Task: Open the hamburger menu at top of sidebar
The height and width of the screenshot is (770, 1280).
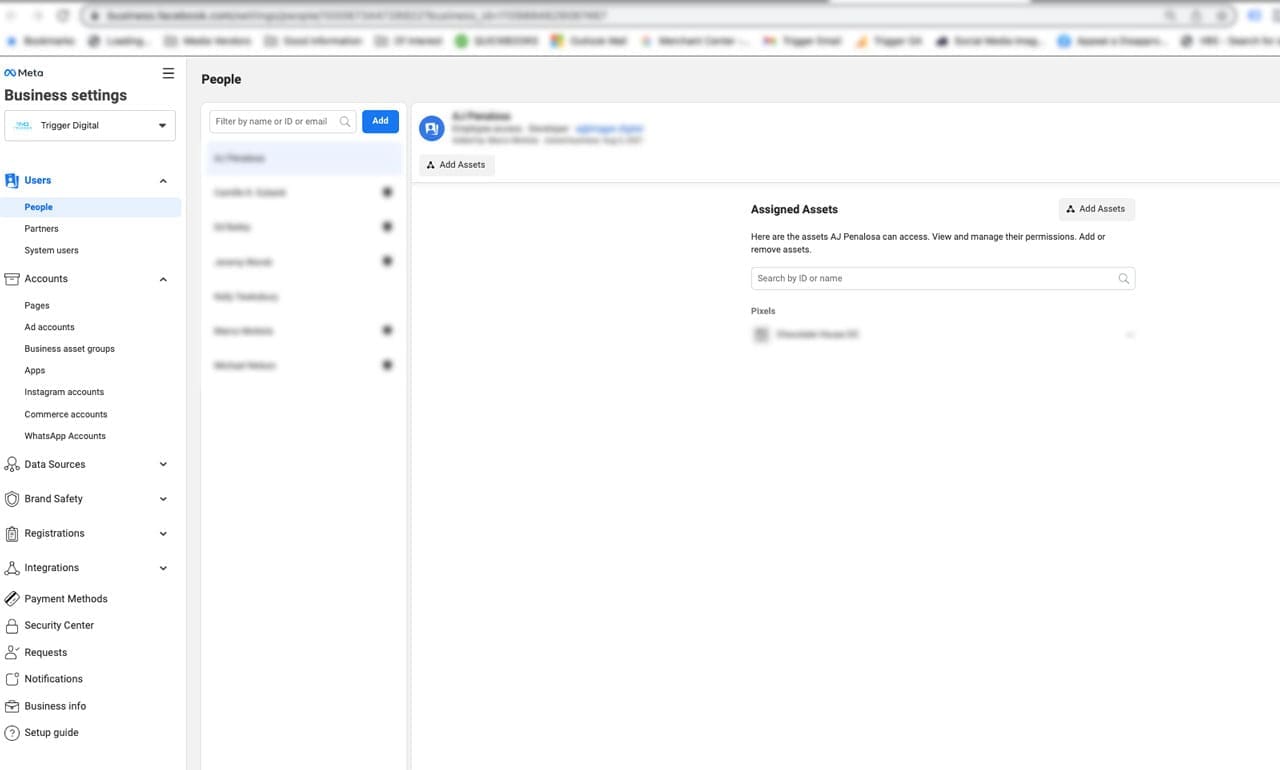Action: click(168, 72)
